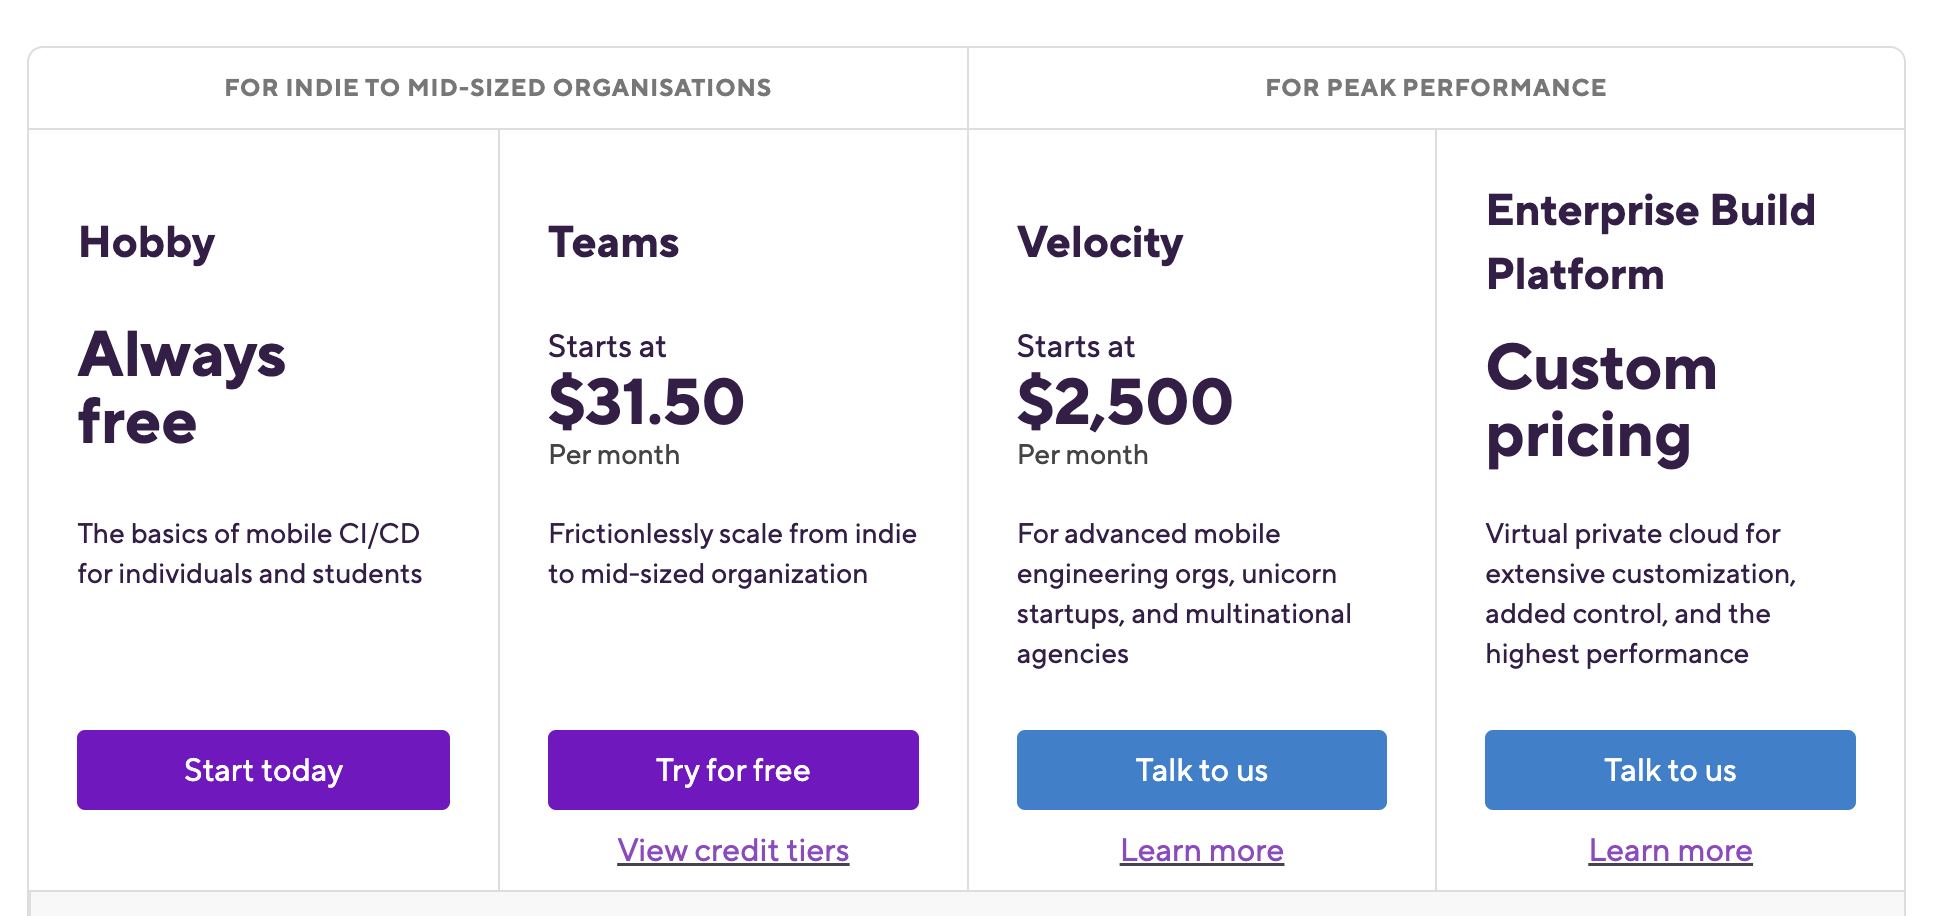Open the View credit tiers link
Screen dimensions: 1946x916
pyautogui.click(x=733, y=850)
